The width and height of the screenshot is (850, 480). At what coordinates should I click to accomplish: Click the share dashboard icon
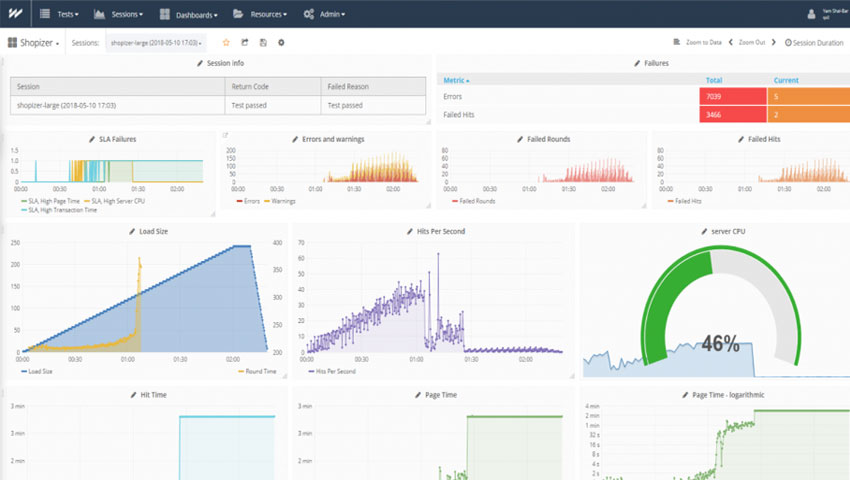[244, 43]
